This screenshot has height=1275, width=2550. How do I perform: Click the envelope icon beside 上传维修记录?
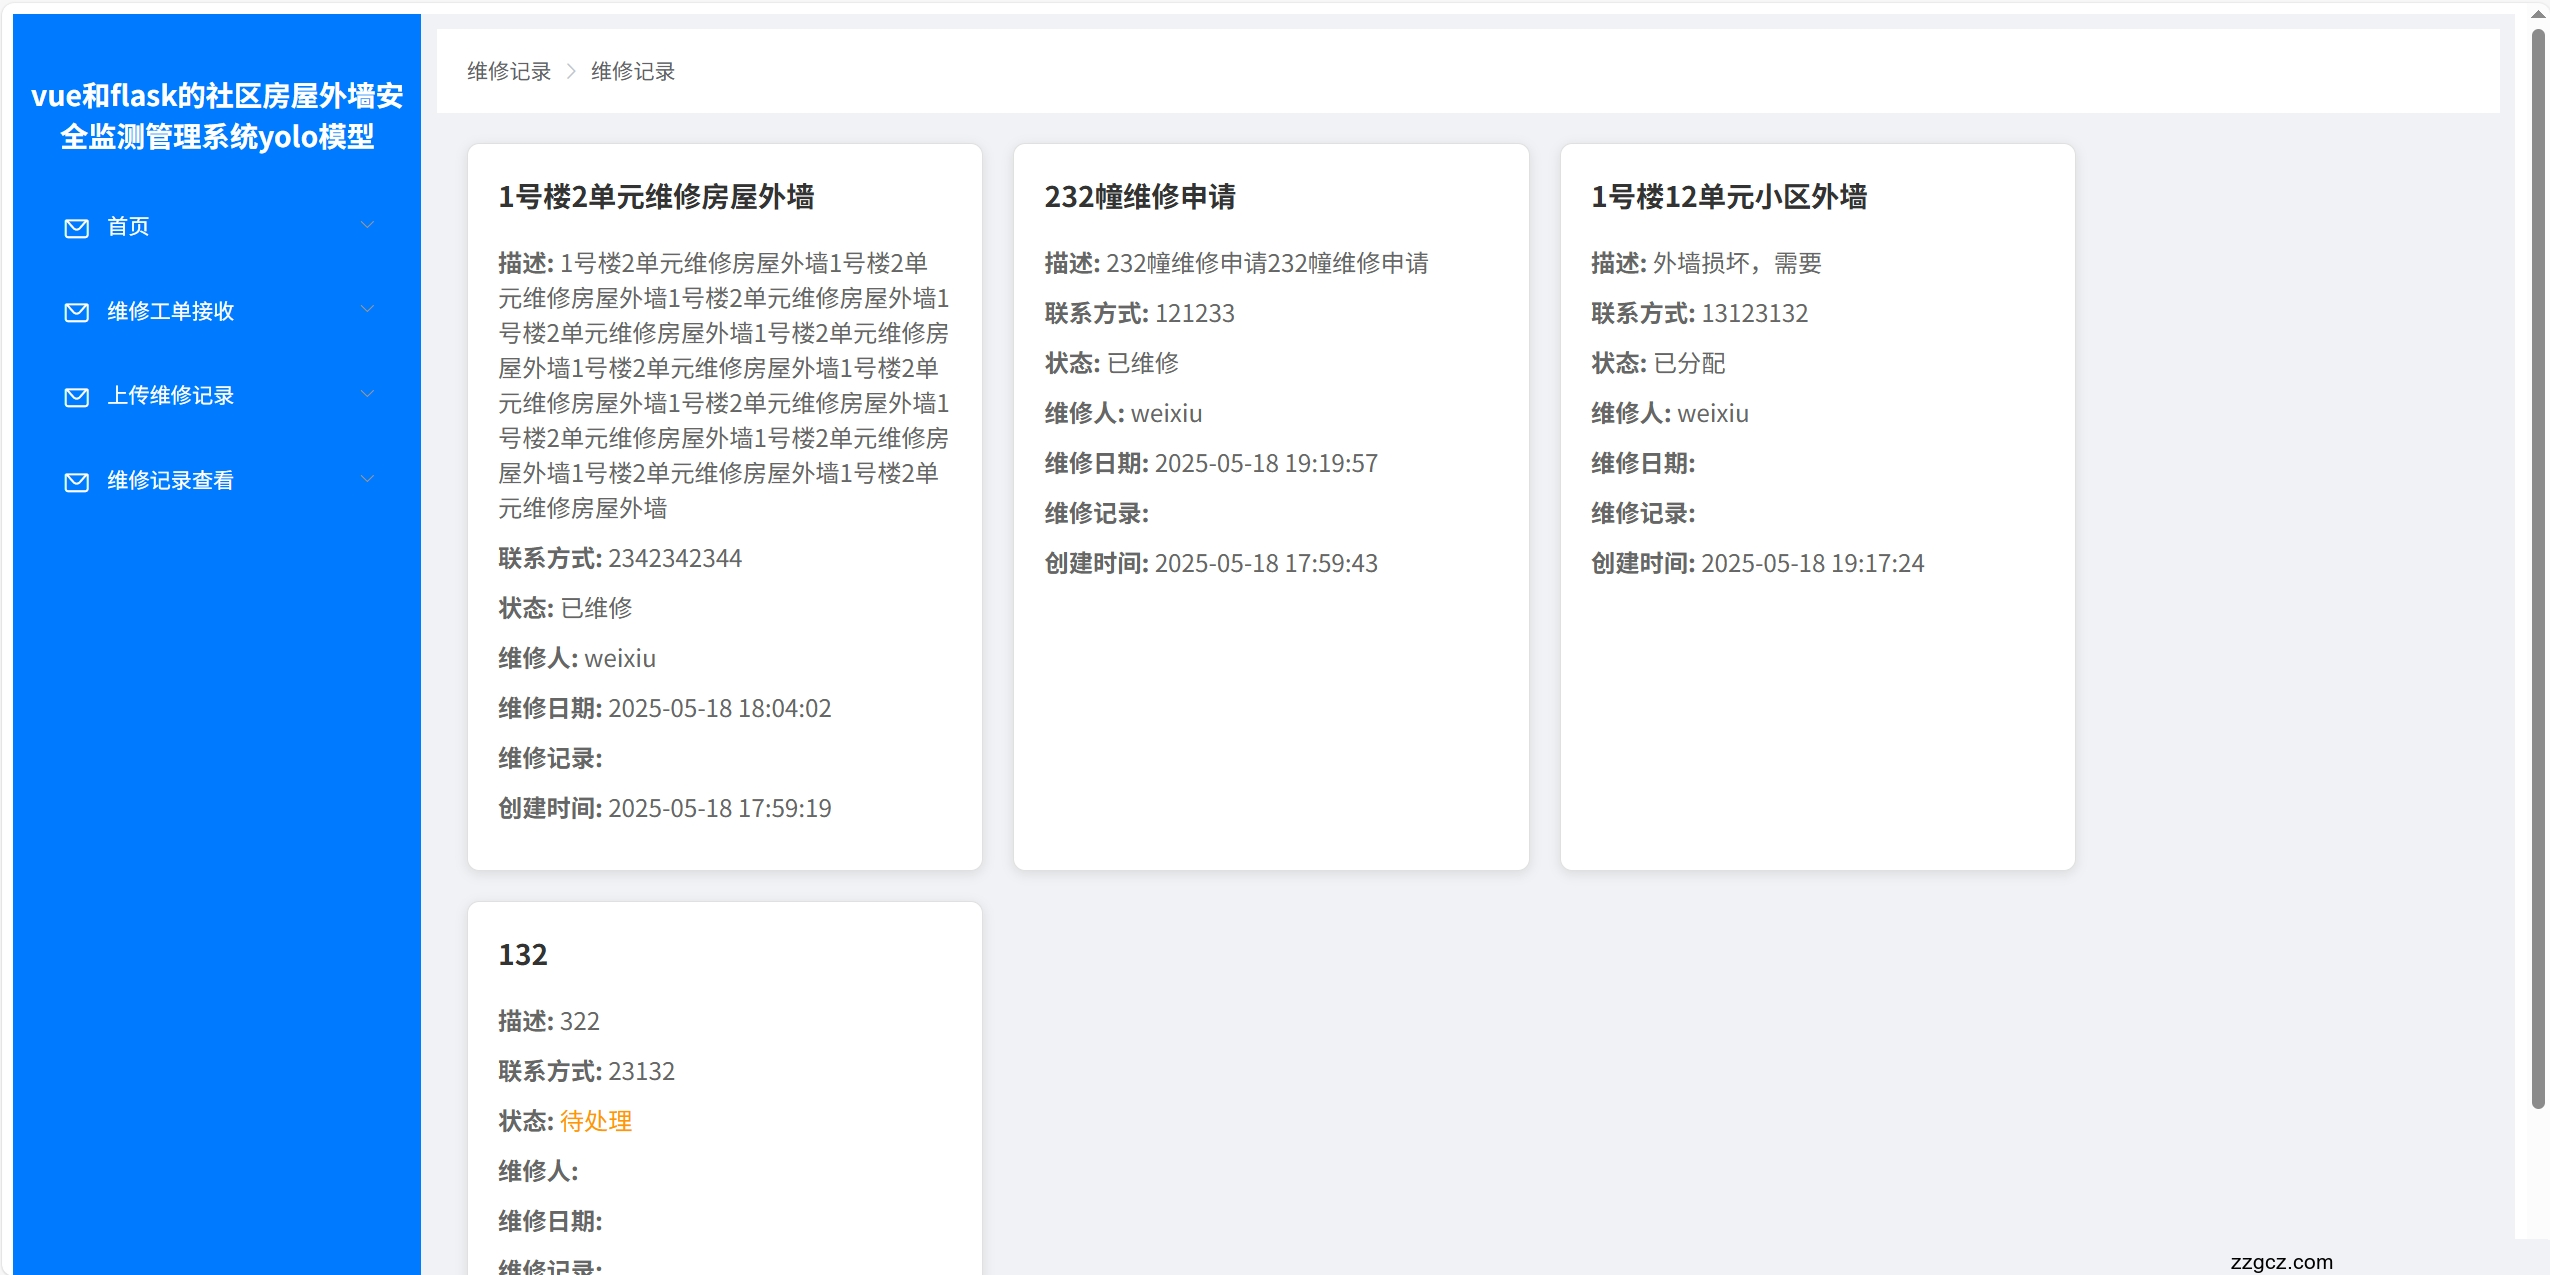pyautogui.click(x=76, y=397)
